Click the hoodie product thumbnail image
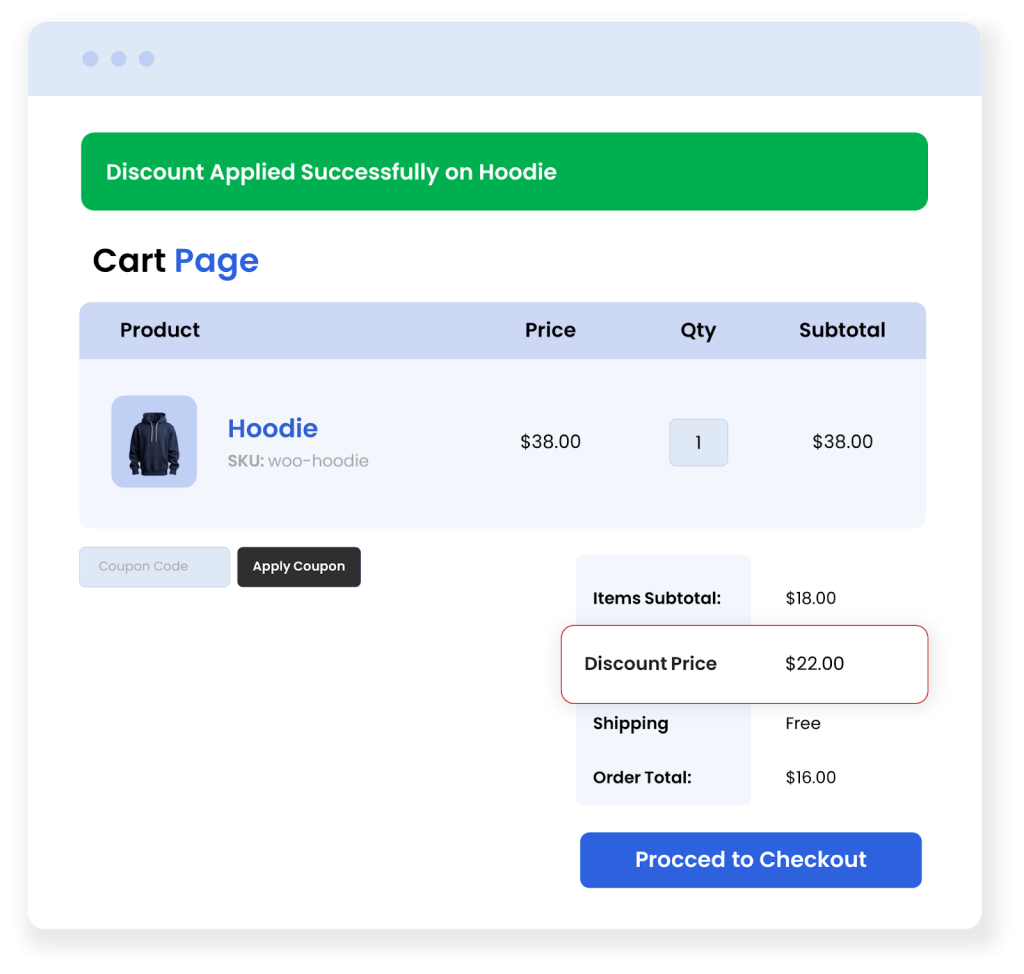This screenshot has height=974, width=1024. coord(154,441)
